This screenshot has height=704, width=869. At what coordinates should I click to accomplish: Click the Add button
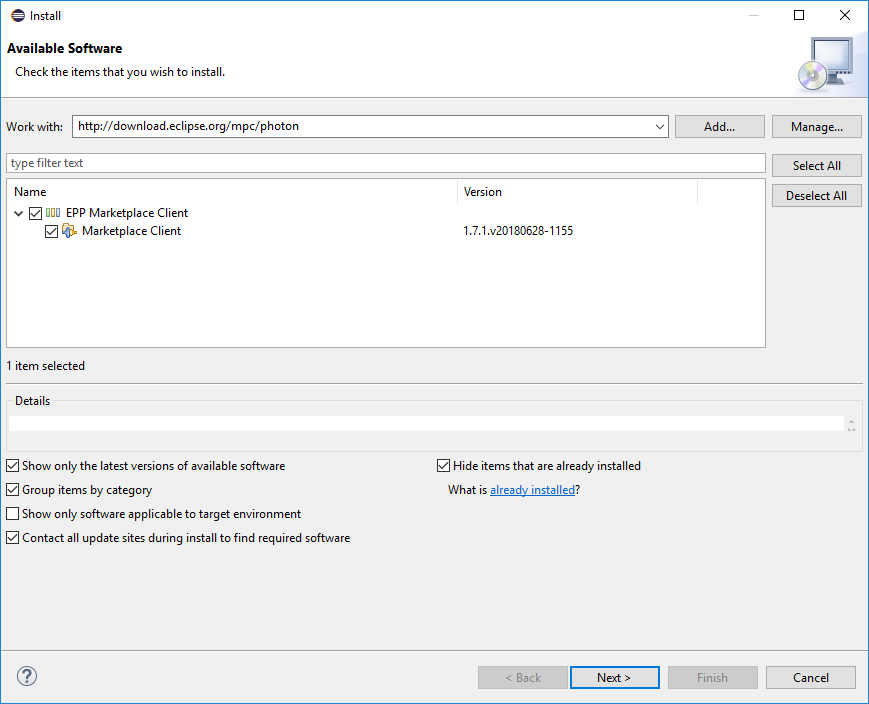click(719, 126)
